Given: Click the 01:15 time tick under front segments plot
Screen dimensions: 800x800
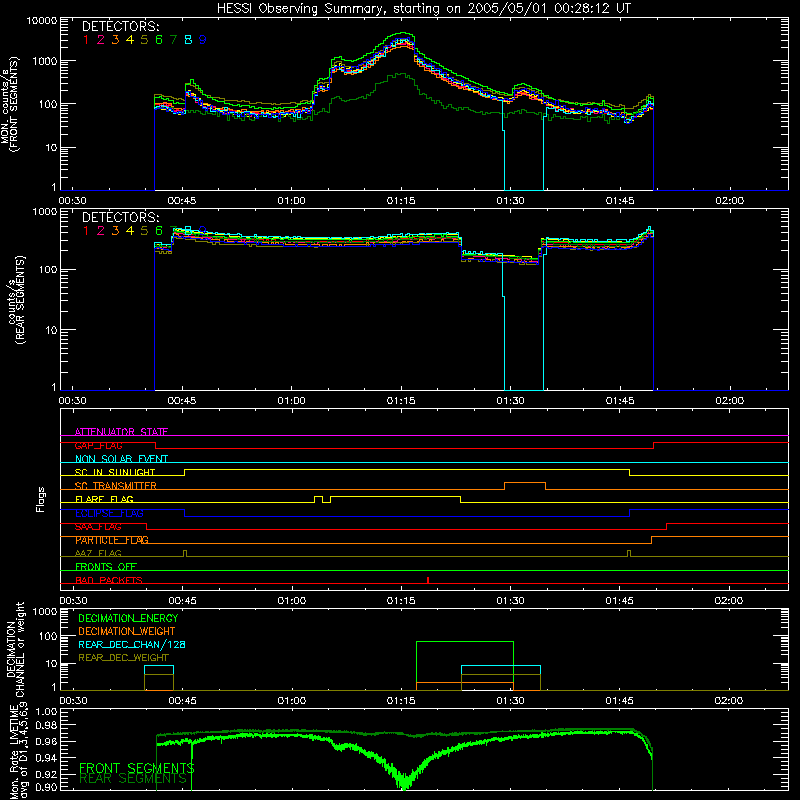Looking at the screenshot, I should 401,201.
